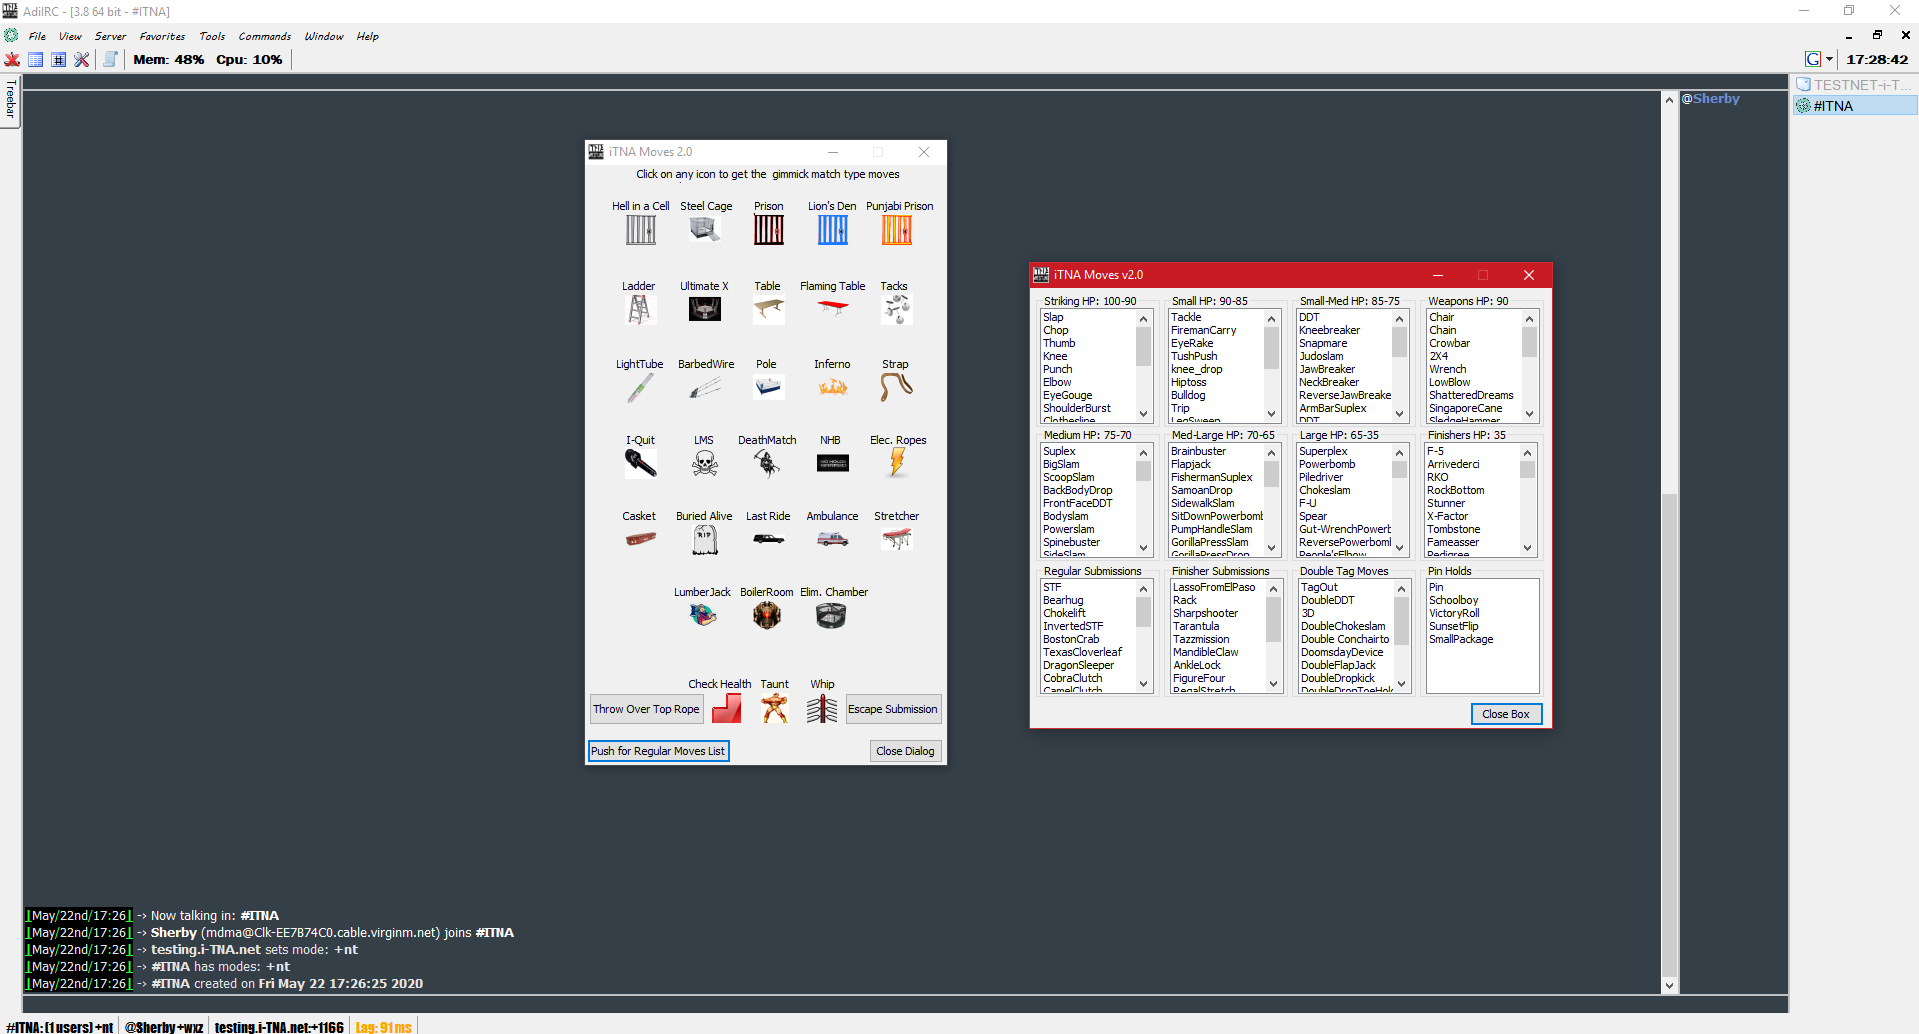
Task: Select Sharpshooter in Finisher Submissions list
Action: [1205, 613]
